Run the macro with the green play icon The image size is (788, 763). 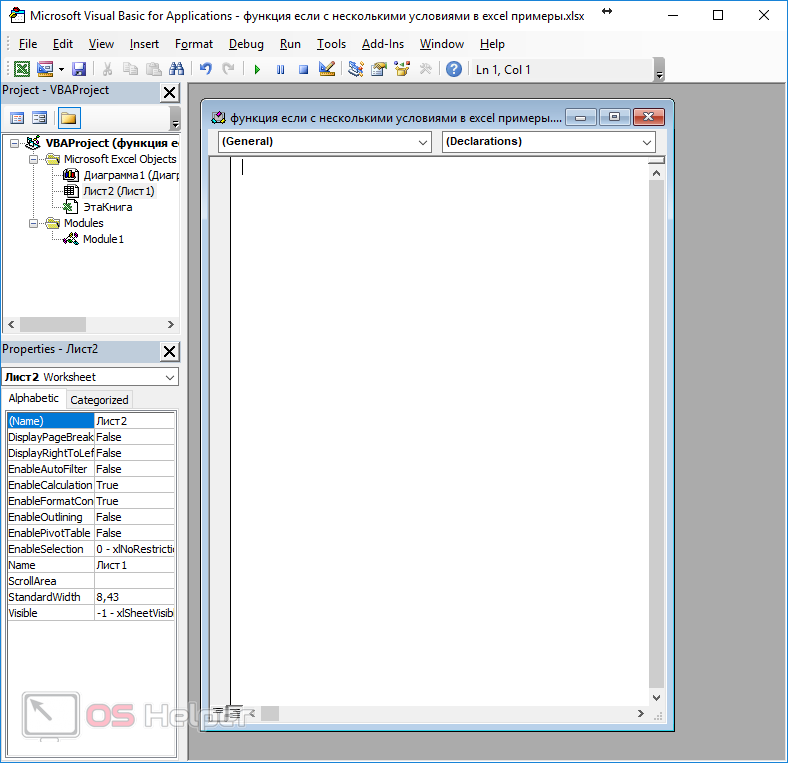[x=257, y=69]
